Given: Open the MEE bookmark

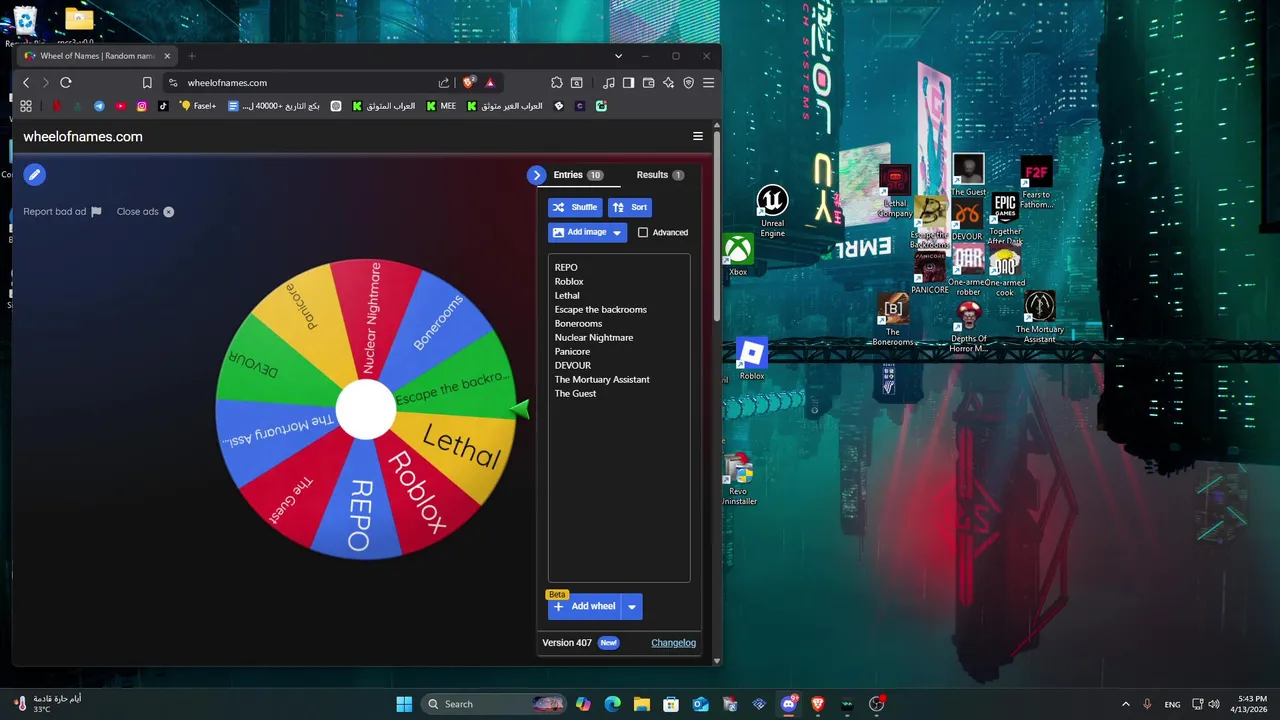Looking at the screenshot, I should (x=441, y=106).
